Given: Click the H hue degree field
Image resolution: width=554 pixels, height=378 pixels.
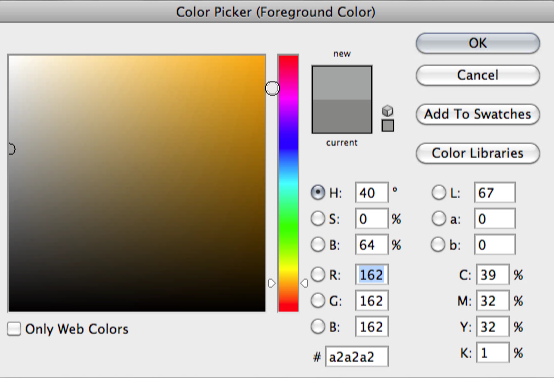Looking at the screenshot, I should click(x=372, y=193).
